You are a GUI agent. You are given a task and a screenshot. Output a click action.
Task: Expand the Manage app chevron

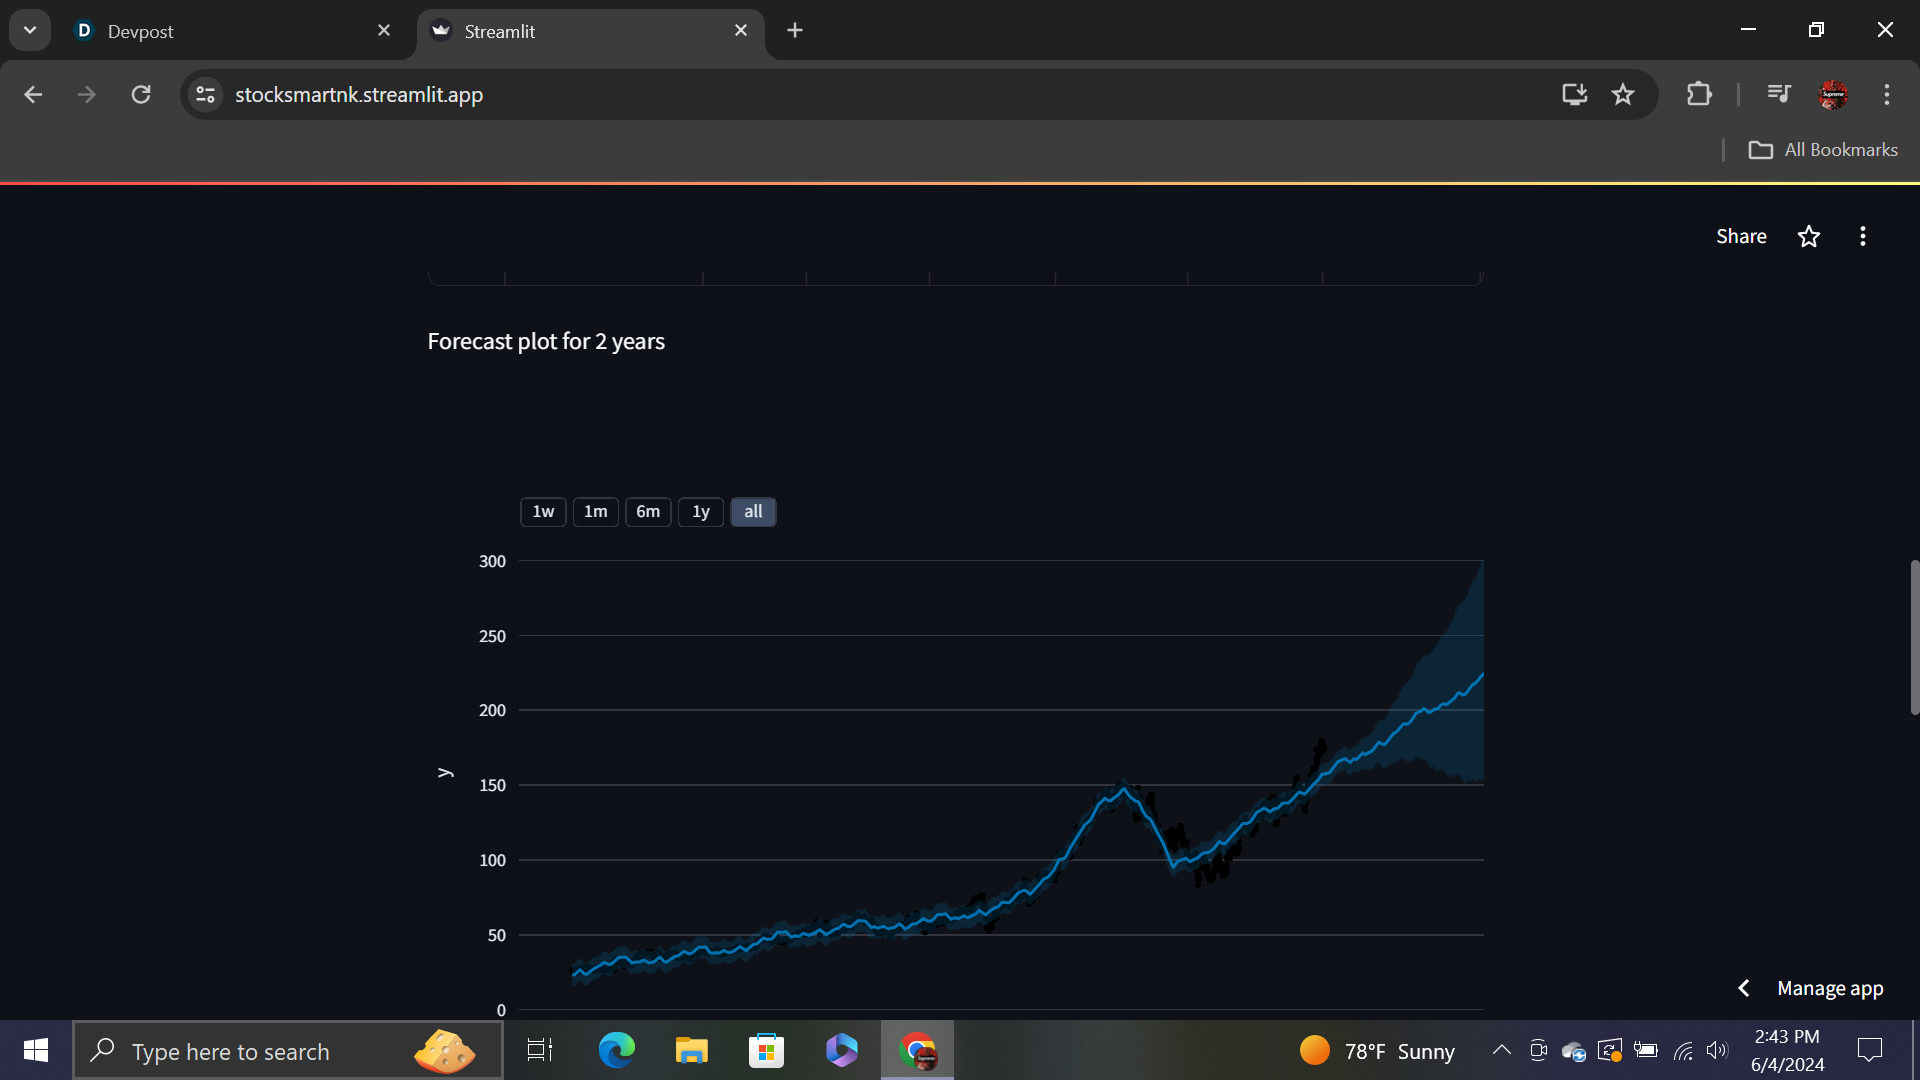(1744, 988)
